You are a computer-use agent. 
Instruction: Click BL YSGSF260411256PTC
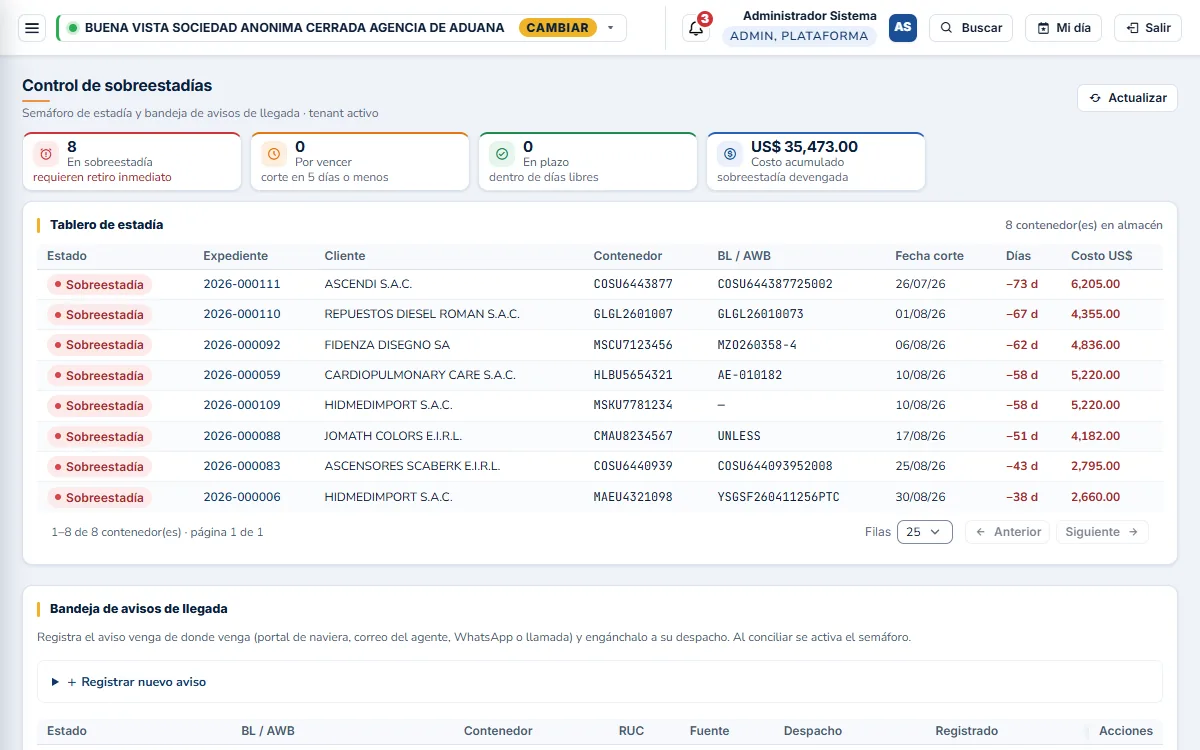[779, 498]
